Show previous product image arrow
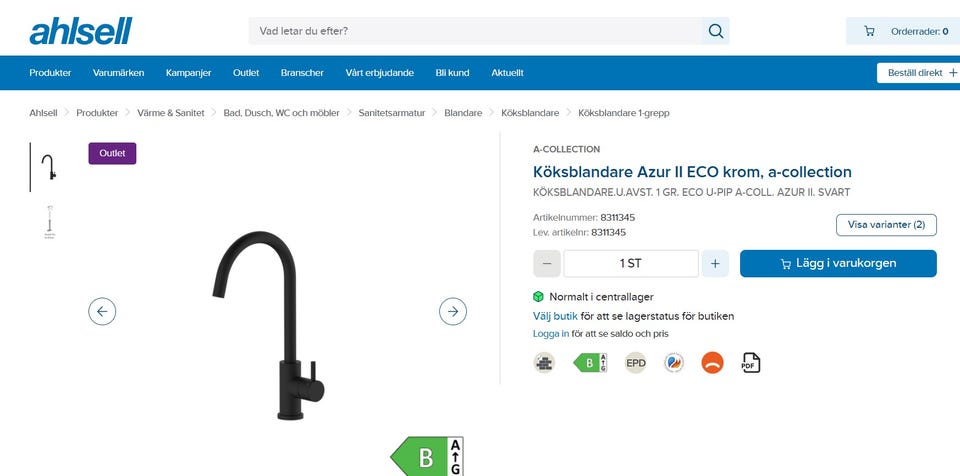 pyautogui.click(x=102, y=311)
